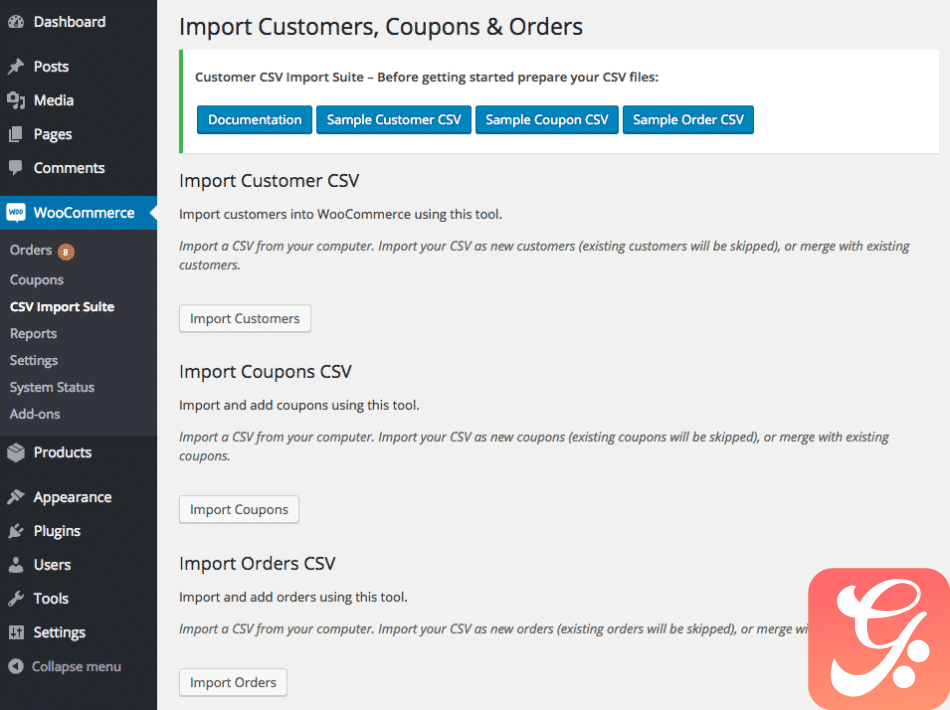Click the Appearance paintbrush icon
This screenshot has height=710, width=950.
point(16,497)
